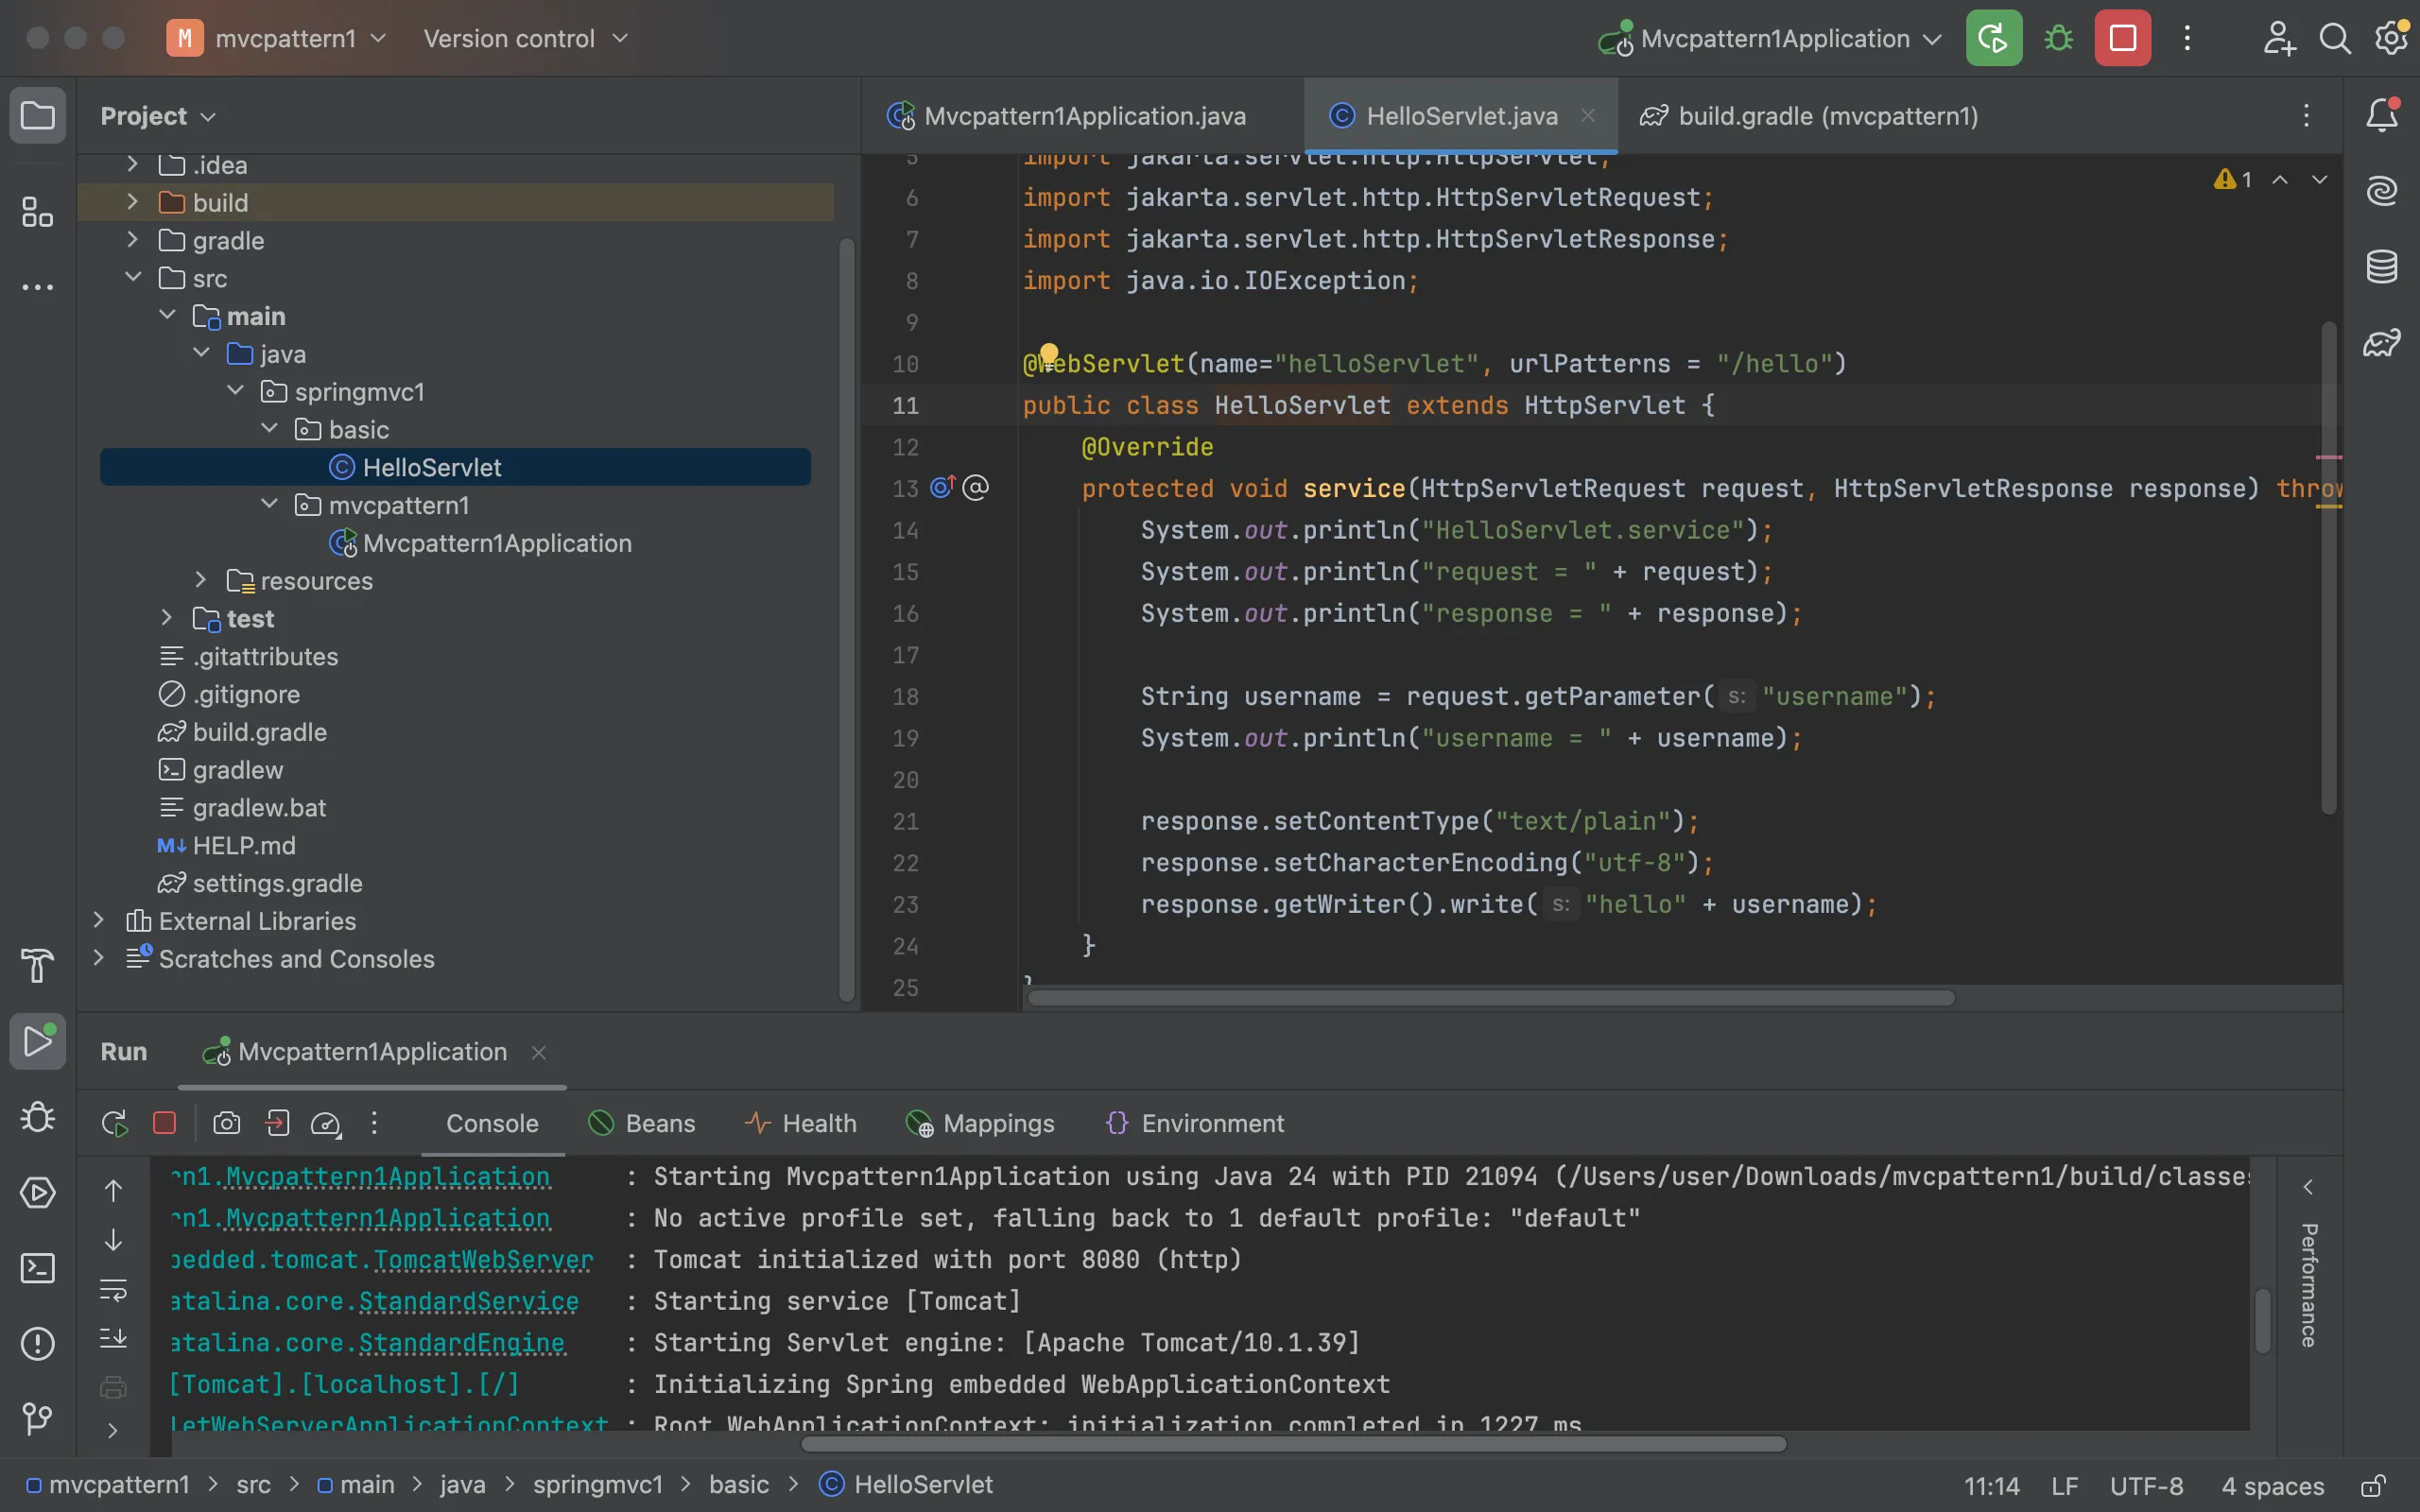The width and height of the screenshot is (2420, 1512).
Task: Toggle soft-wrap in console
Action: pos(113,1289)
